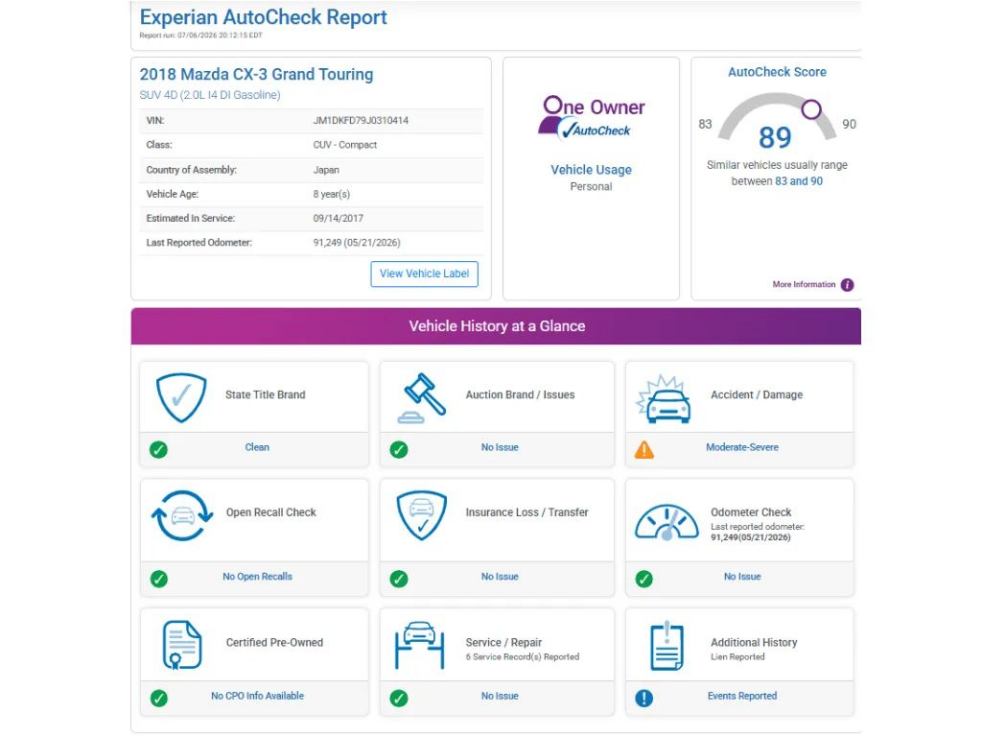Screen dimensions: 982x737
Task: Click the AutoCheck Score gauge marker
Action: tap(811, 110)
